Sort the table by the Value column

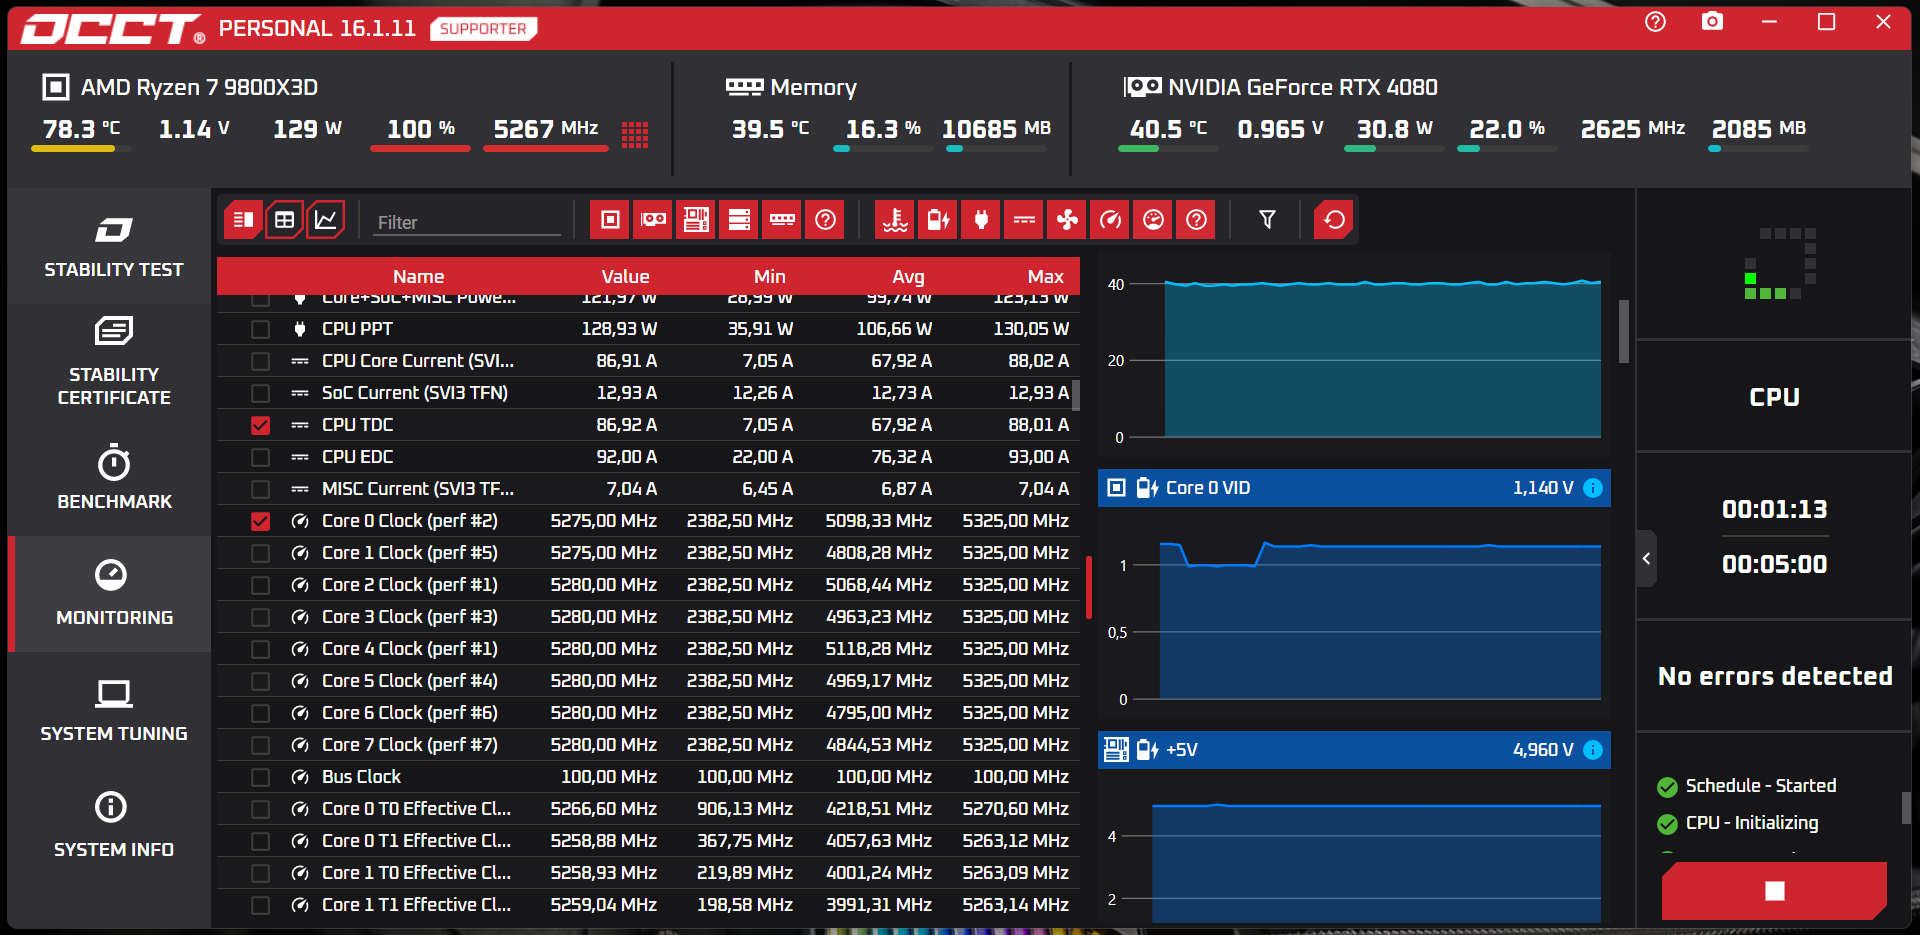pyautogui.click(x=625, y=277)
